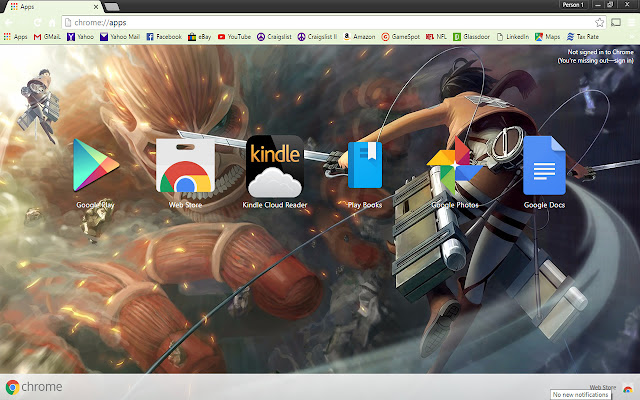
Task: Open the LinkedIn bookmark
Action: (x=513, y=37)
